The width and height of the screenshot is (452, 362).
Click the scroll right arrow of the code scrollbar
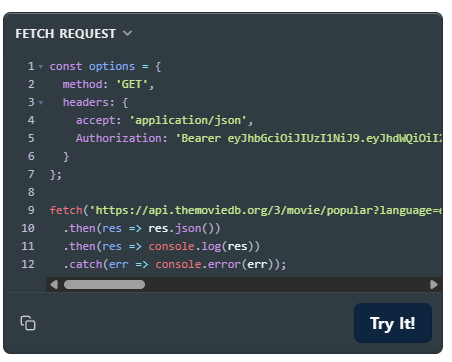[x=434, y=284]
